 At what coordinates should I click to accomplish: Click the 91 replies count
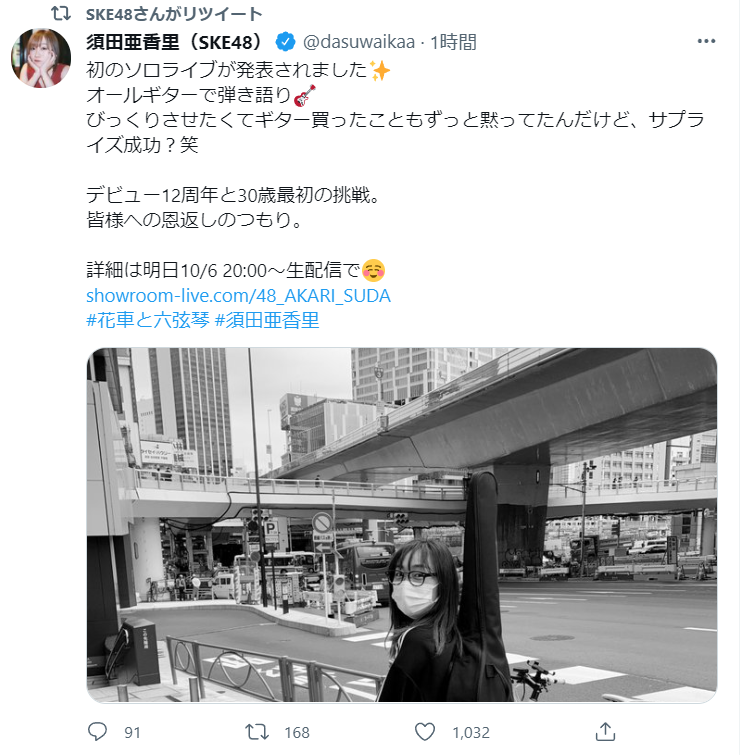tap(132, 732)
